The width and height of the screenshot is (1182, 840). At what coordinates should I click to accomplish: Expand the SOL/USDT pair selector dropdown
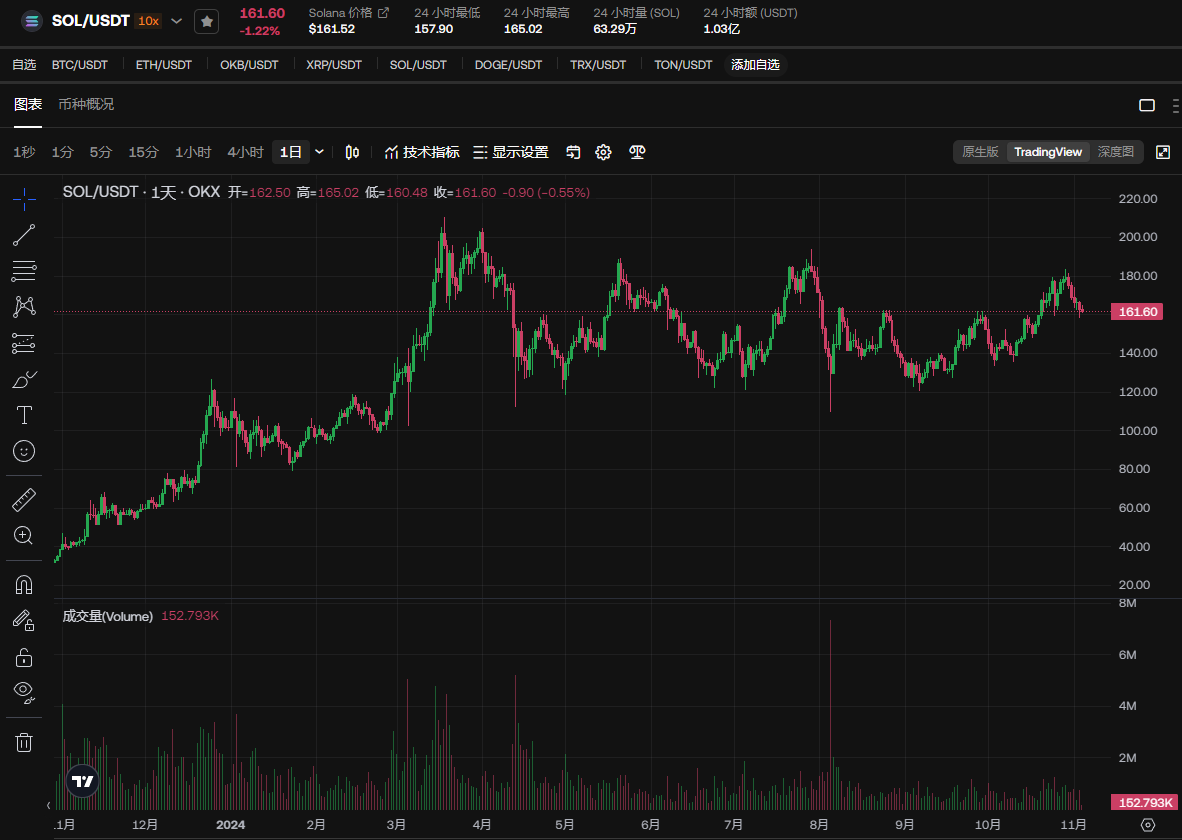(x=176, y=21)
